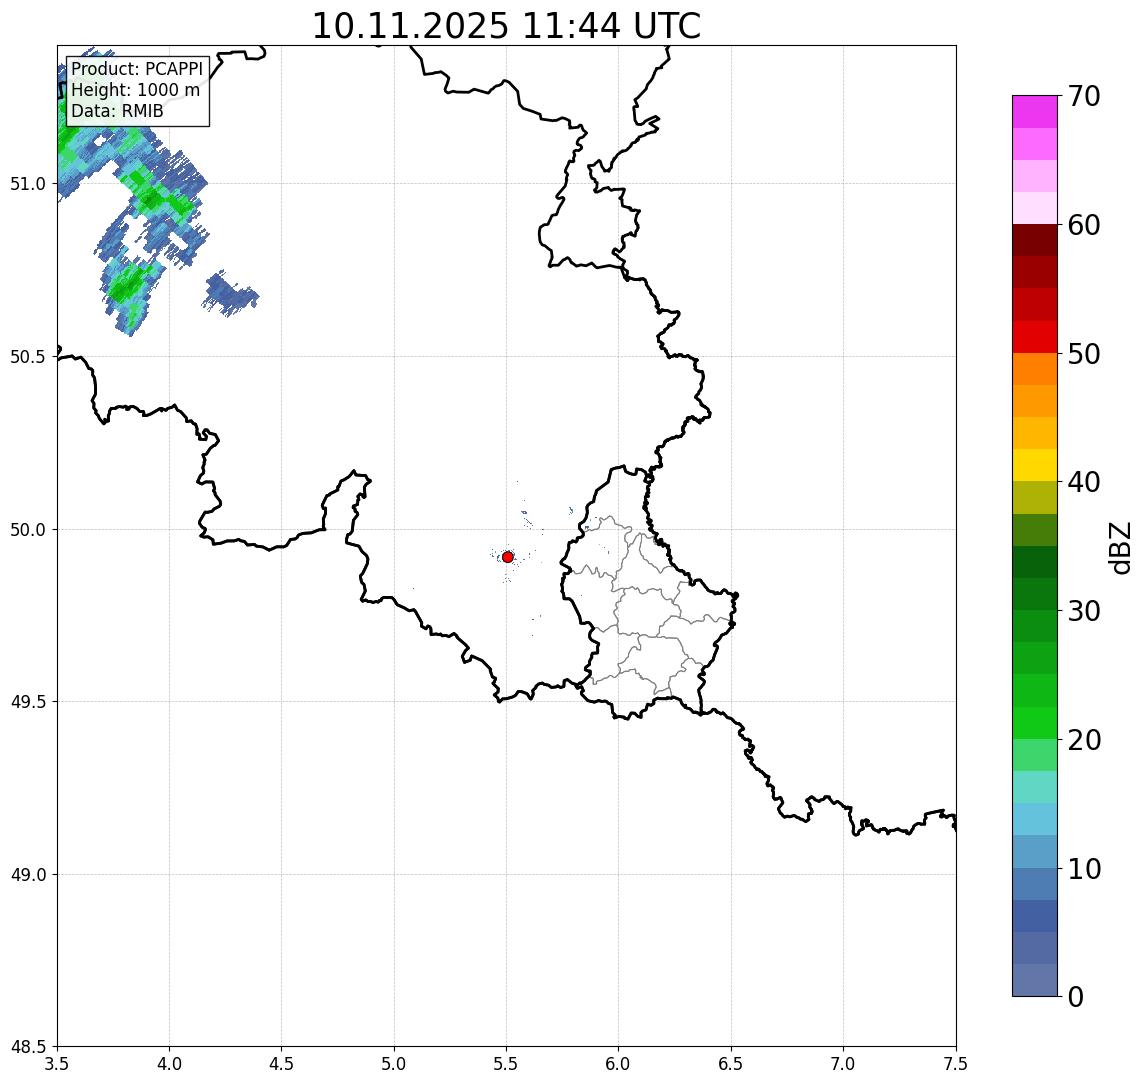Click the colorbar tick label "20"
1145x1084 pixels.
pos(1084,739)
